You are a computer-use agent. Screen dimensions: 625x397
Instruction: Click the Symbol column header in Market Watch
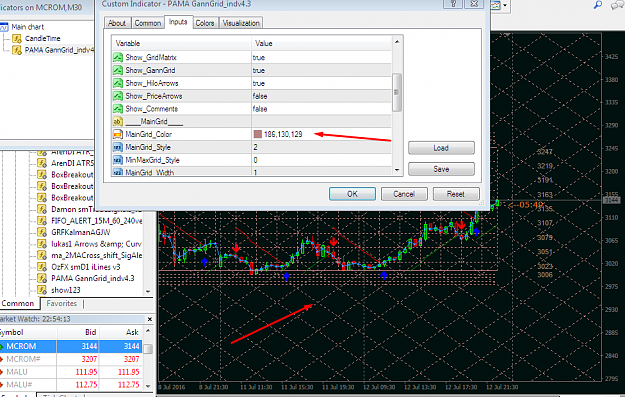[28, 332]
